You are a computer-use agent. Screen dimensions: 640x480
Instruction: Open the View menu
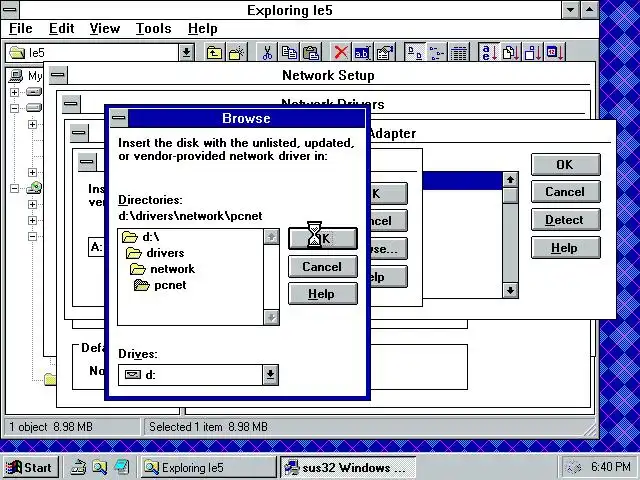coord(104,29)
